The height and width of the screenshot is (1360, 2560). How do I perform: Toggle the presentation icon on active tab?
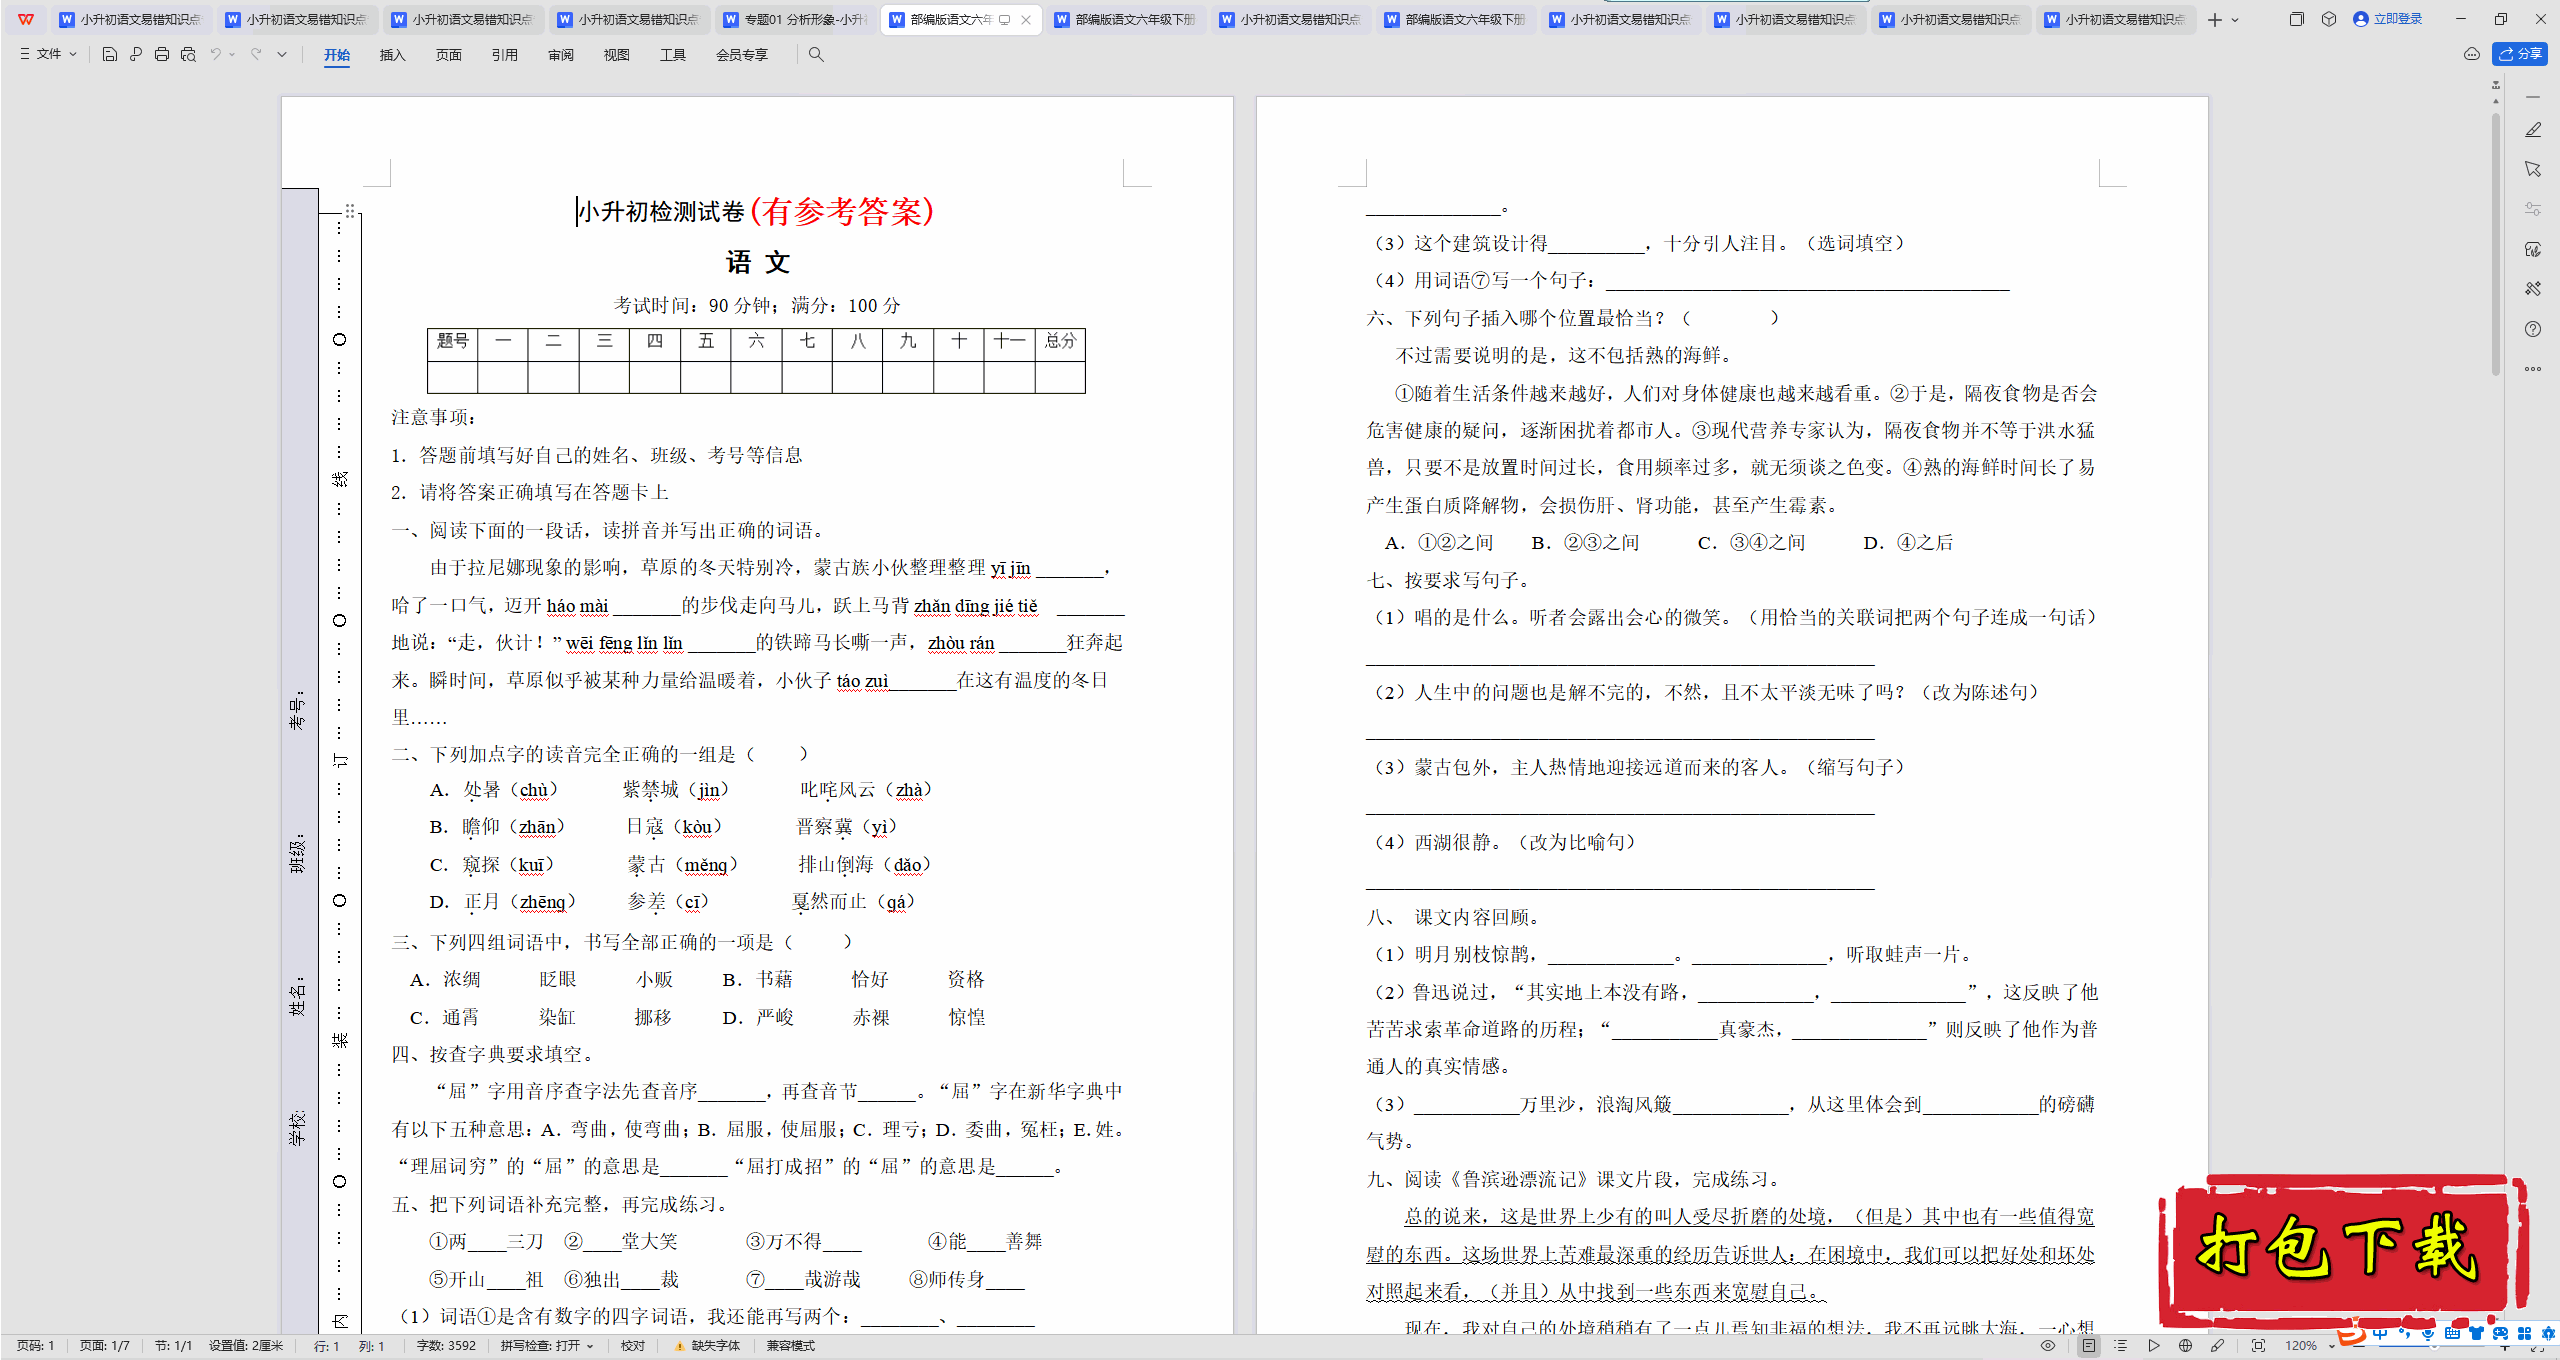1005,19
